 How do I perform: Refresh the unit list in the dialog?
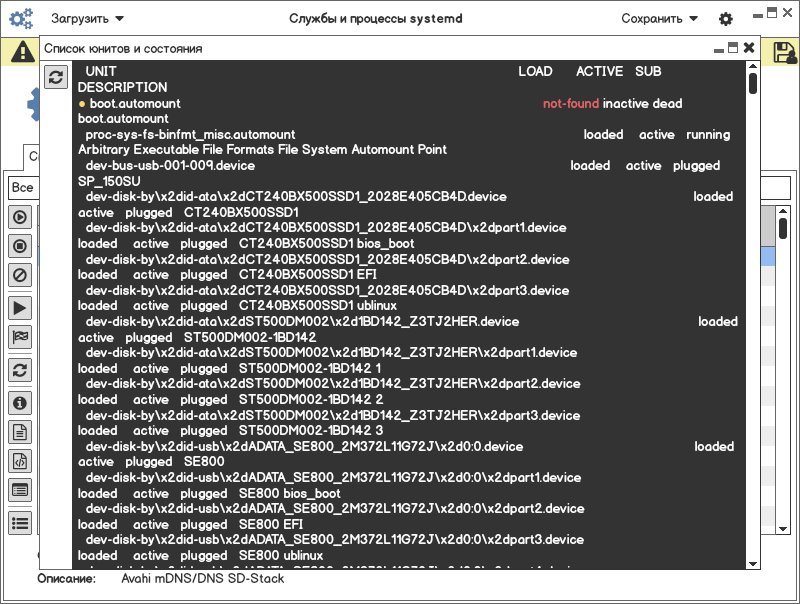[x=56, y=77]
